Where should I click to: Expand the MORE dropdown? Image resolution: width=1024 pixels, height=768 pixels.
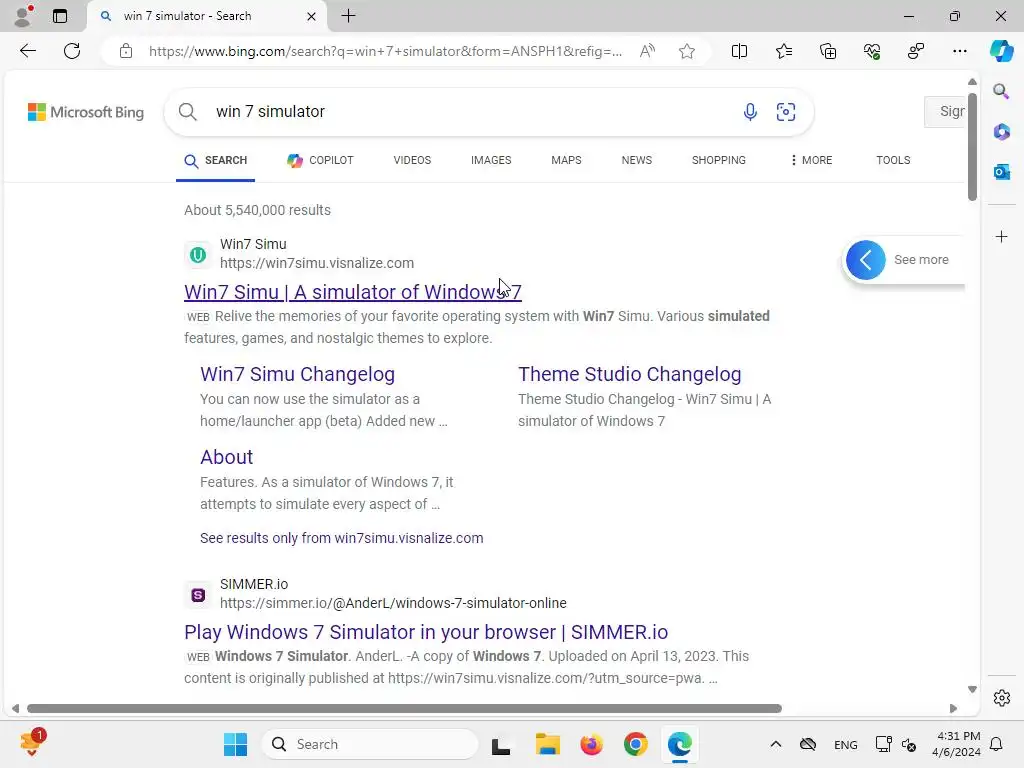811,161
